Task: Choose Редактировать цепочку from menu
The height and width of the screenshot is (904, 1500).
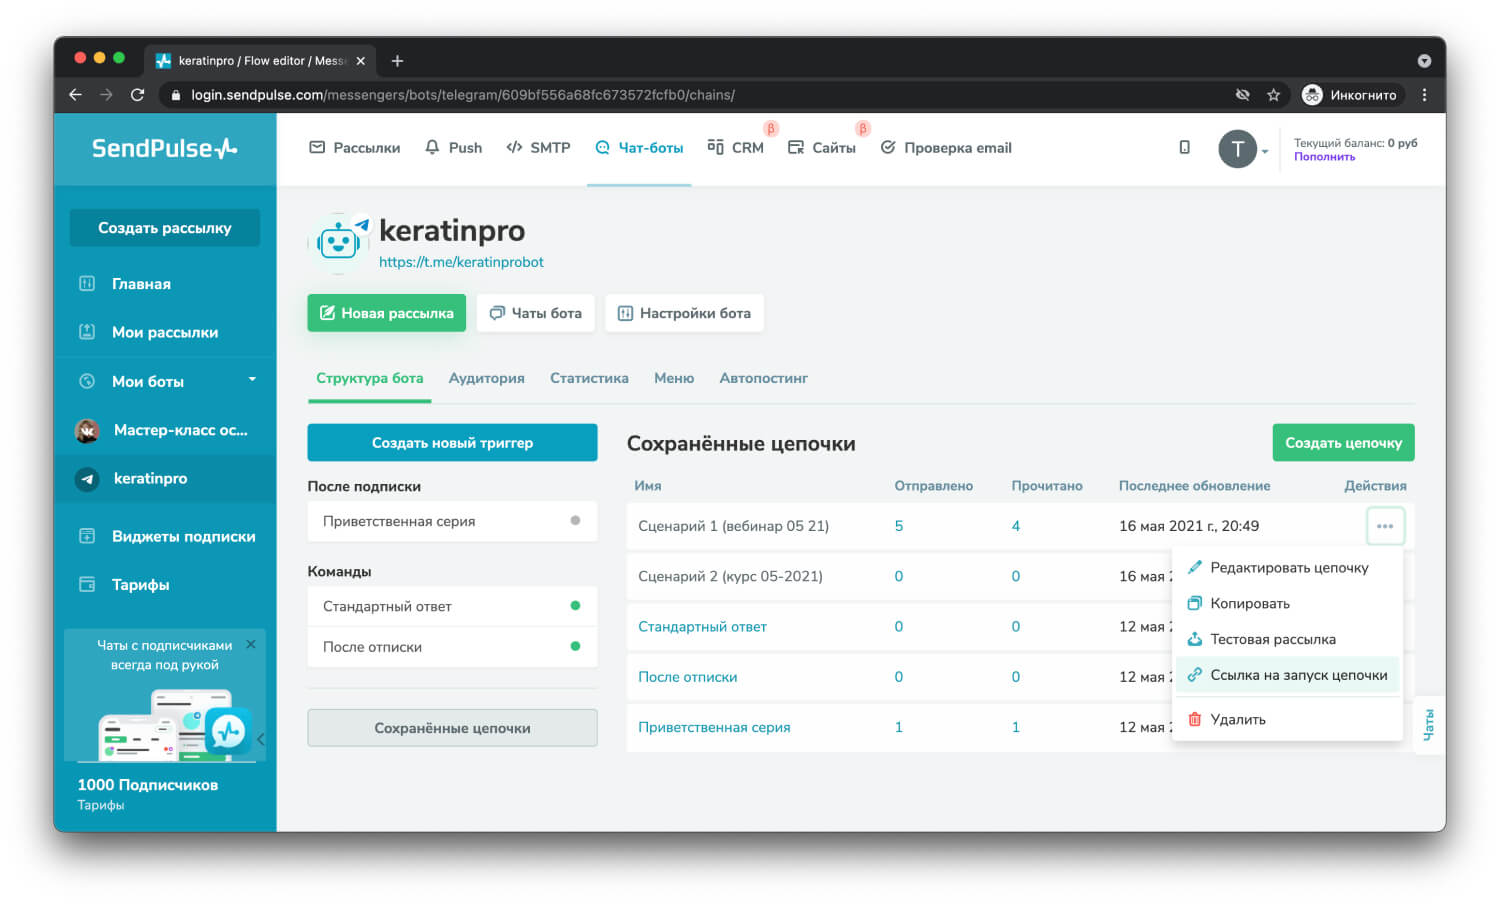Action: pos(1288,568)
